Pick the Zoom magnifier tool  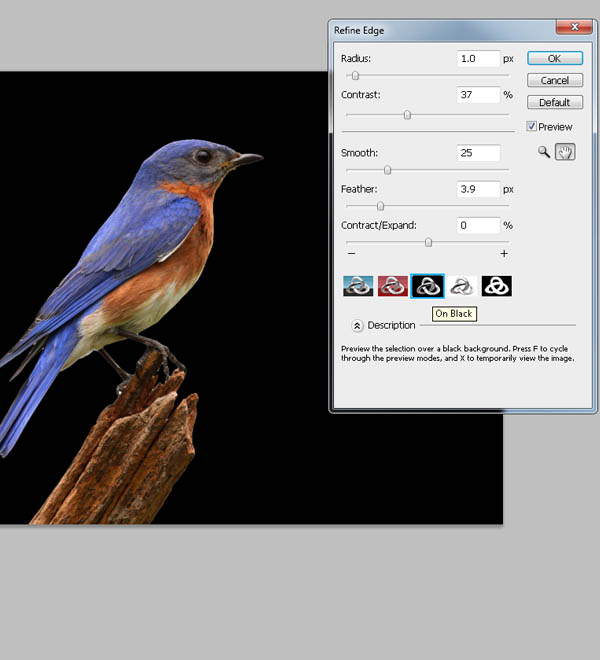point(544,152)
